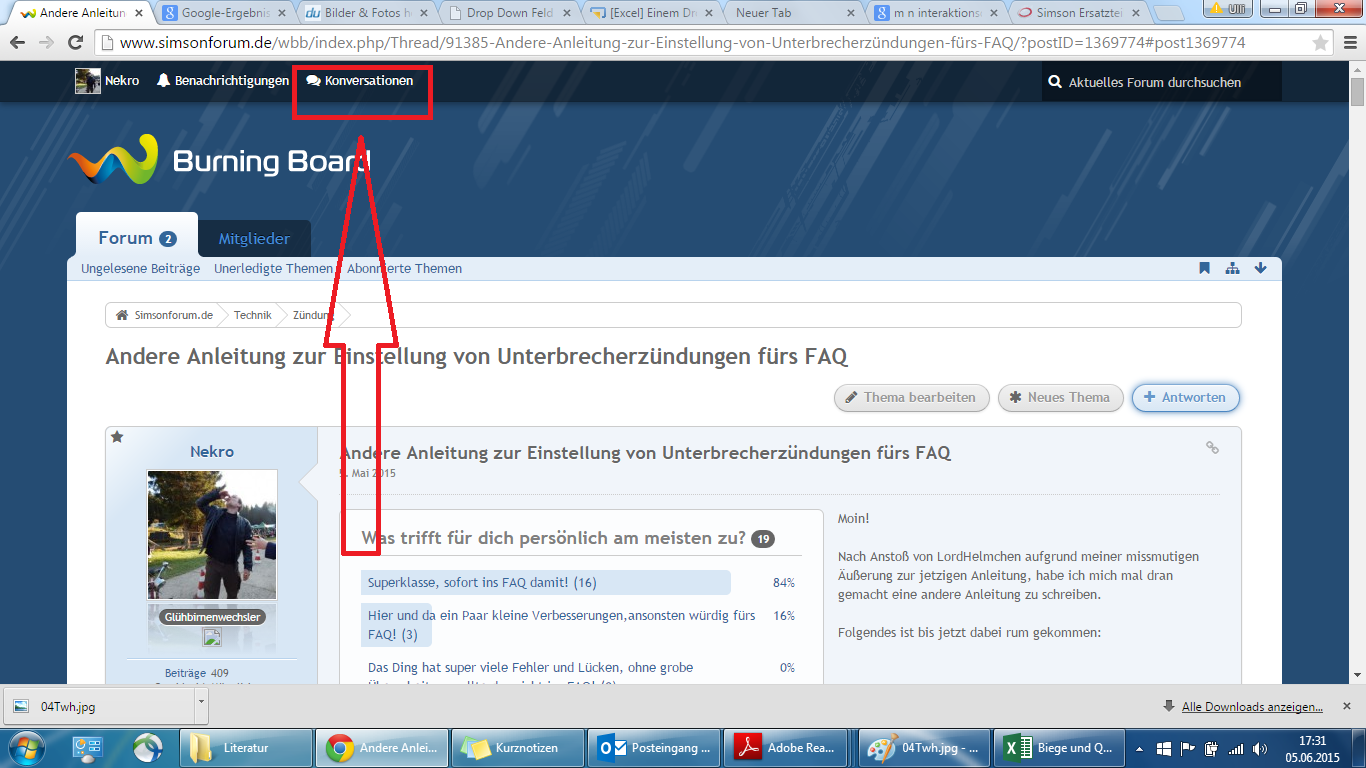Image resolution: width=1366 pixels, height=768 pixels.
Task: Click the Thema bearbeiten button
Action: pyautogui.click(x=911, y=397)
